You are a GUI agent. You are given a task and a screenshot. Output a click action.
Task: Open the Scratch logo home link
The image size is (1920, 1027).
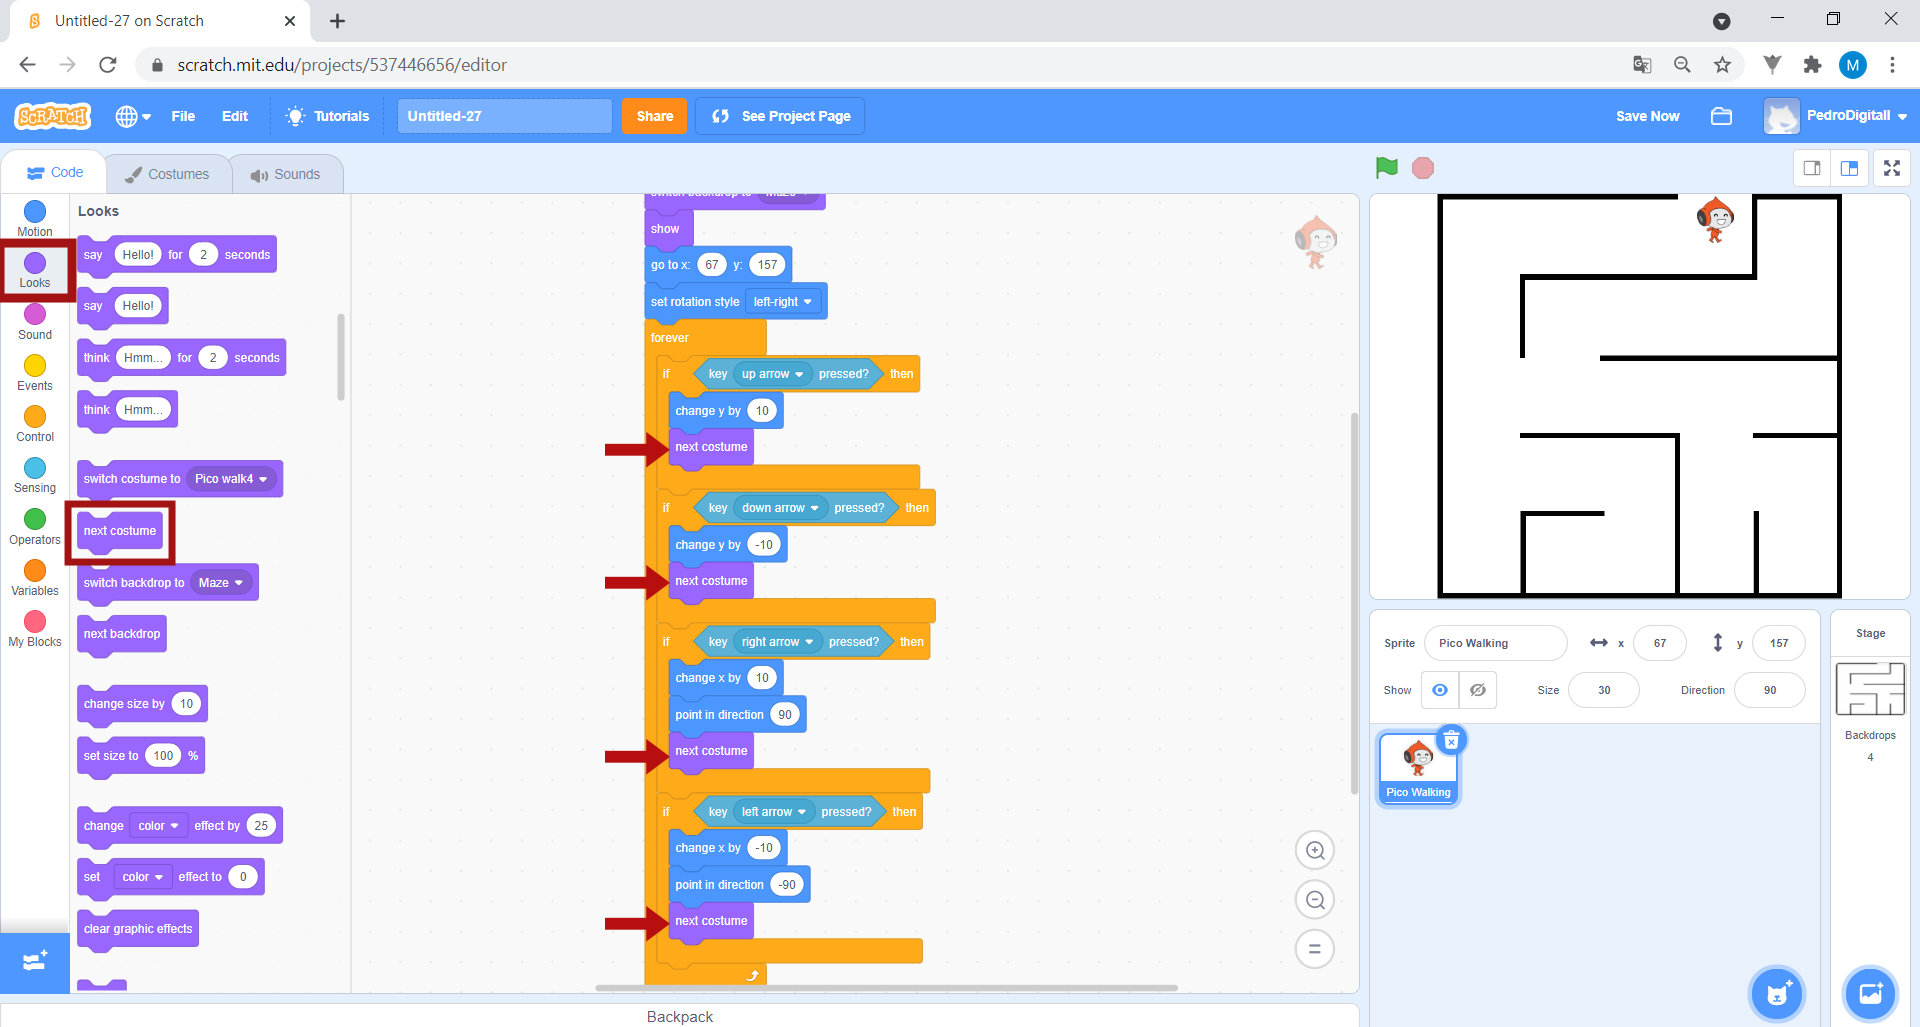click(x=53, y=116)
